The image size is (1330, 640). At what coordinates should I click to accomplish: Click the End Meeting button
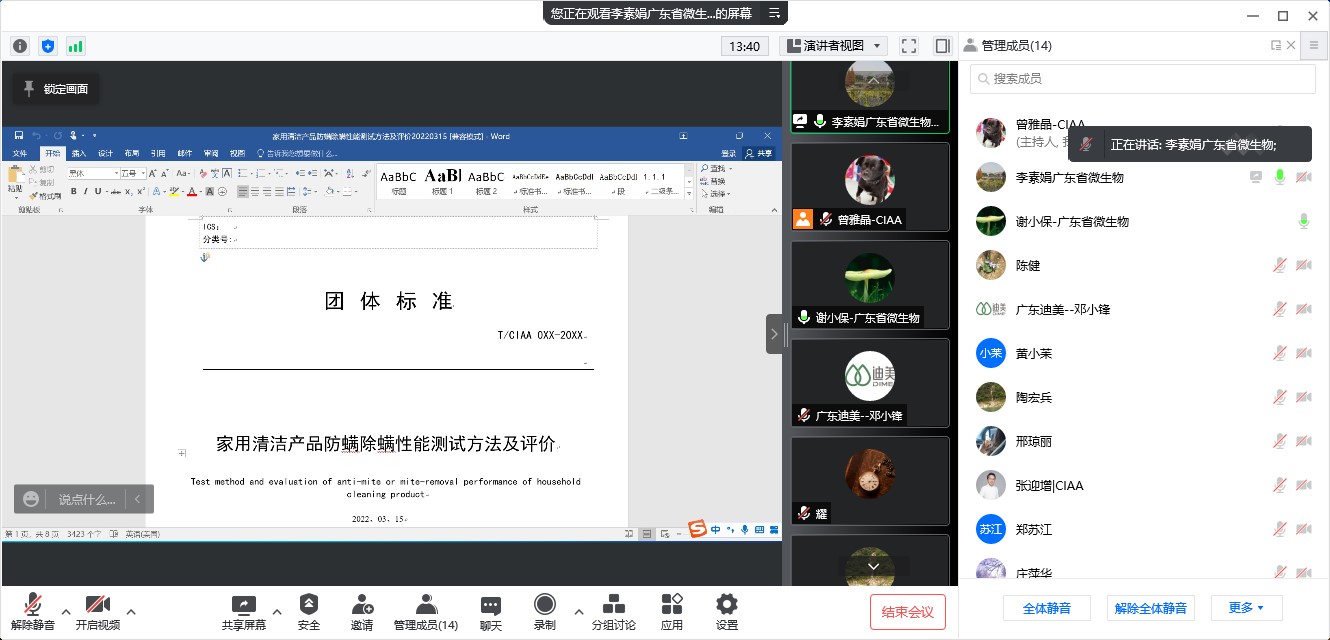(907, 612)
